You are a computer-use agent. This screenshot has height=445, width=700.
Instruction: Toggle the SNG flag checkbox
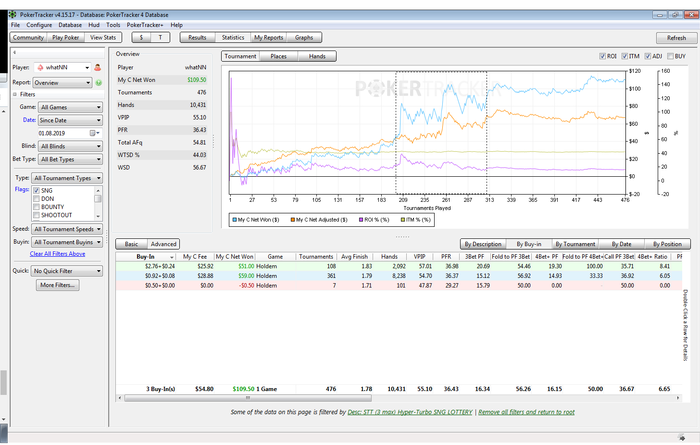tap(37, 191)
